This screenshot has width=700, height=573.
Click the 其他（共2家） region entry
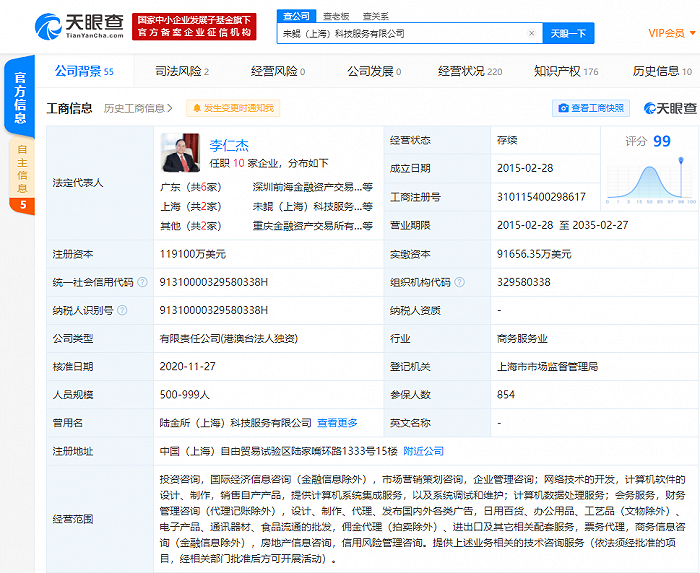[191, 226]
